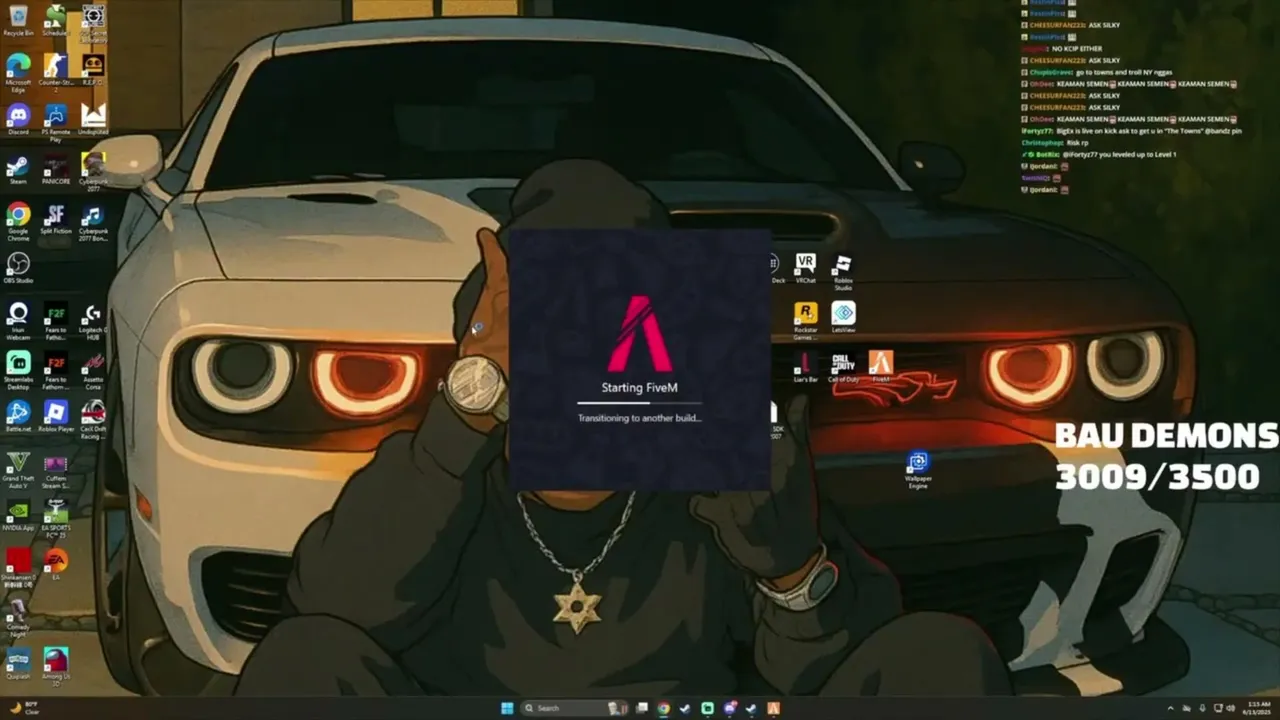
Task: Click the red Shinkansen 0 icon
Action: pos(18,567)
